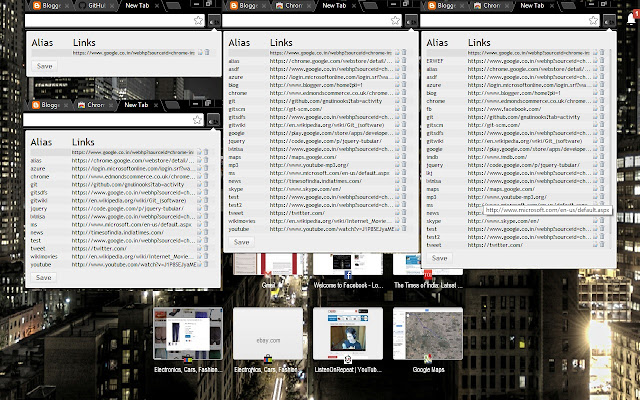640x400 pixels.
Task: Open Welcome to Facebook thumbnail
Action: point(348,264)
